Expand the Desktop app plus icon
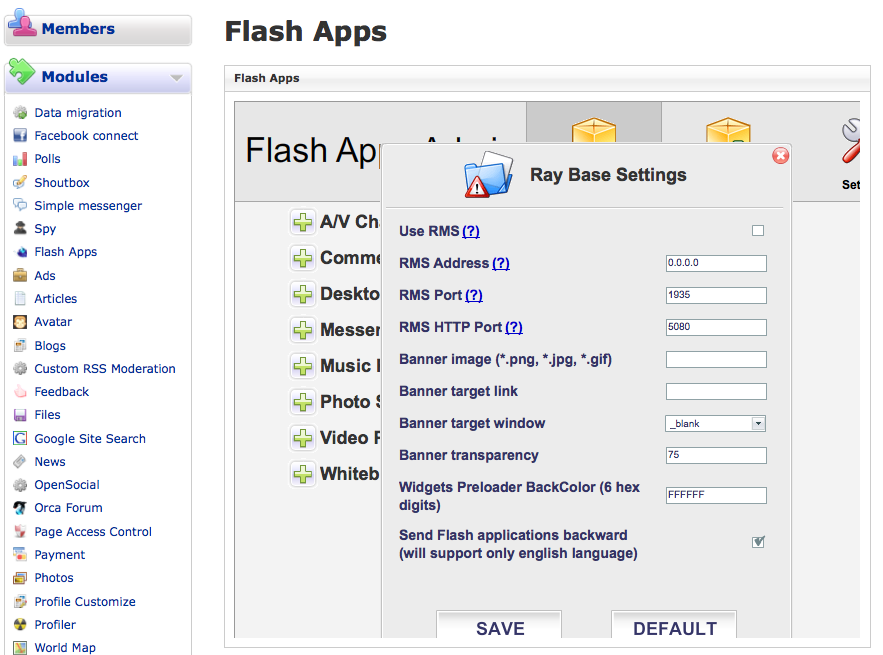The width and height of the screenshot is (883, 655). [302, 294]
